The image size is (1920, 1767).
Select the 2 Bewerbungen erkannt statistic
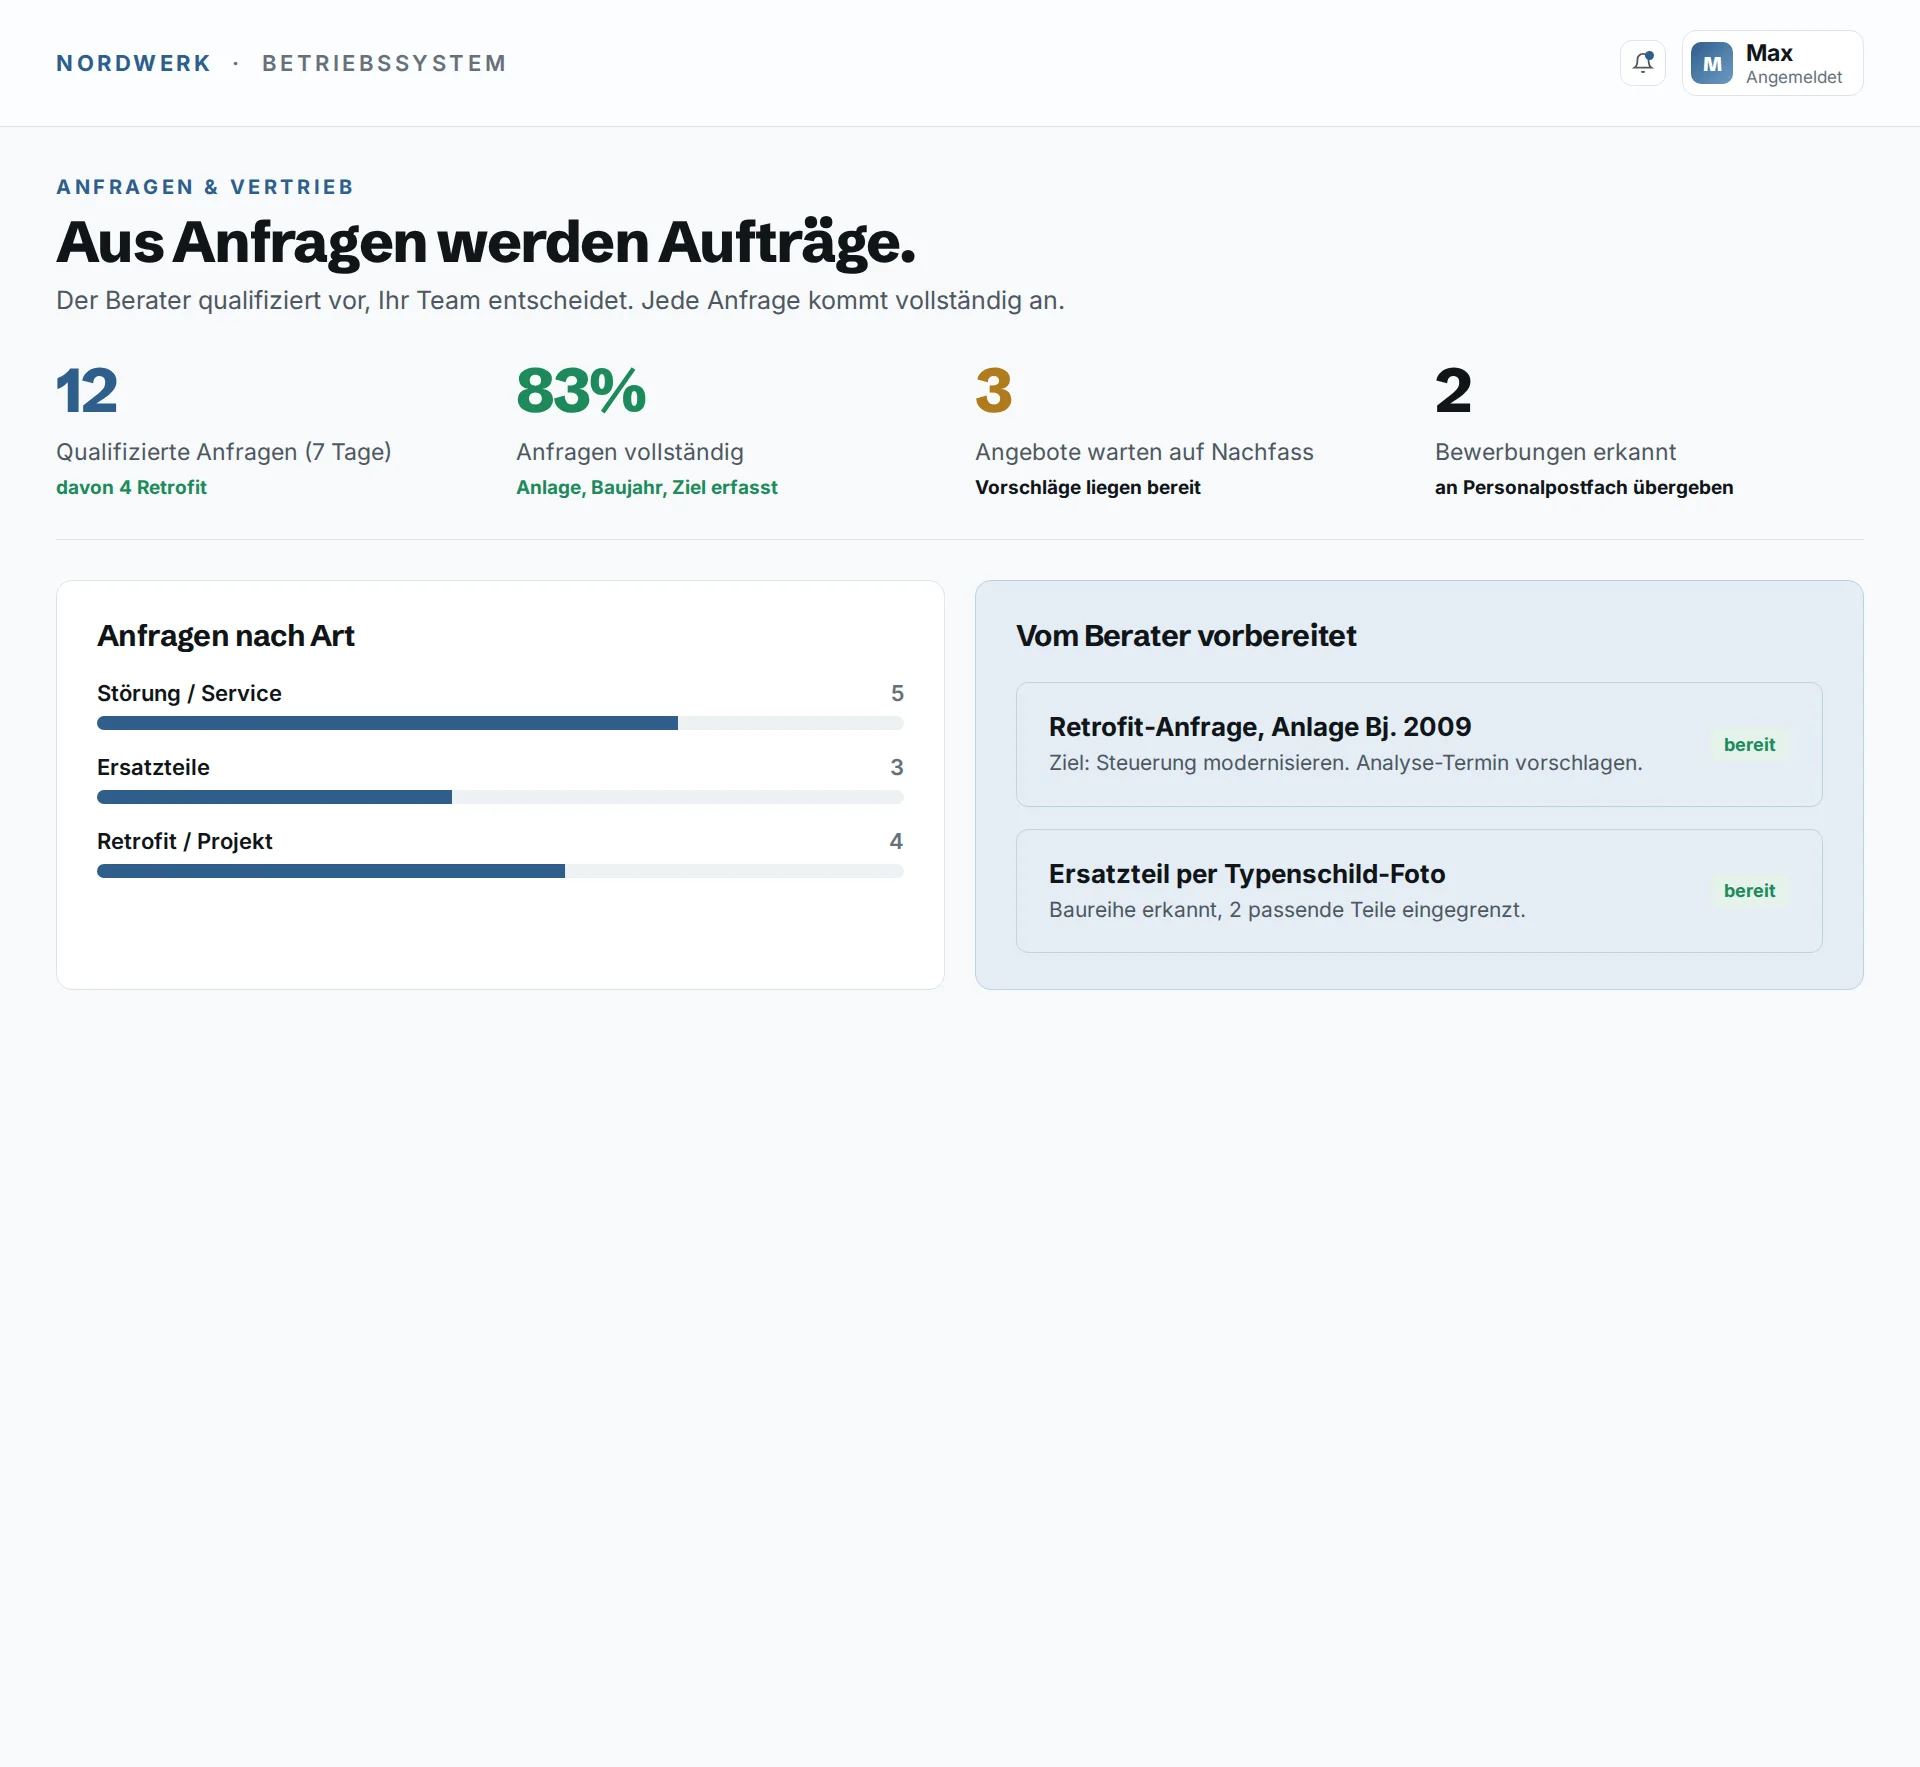(x=1584, y=430)
